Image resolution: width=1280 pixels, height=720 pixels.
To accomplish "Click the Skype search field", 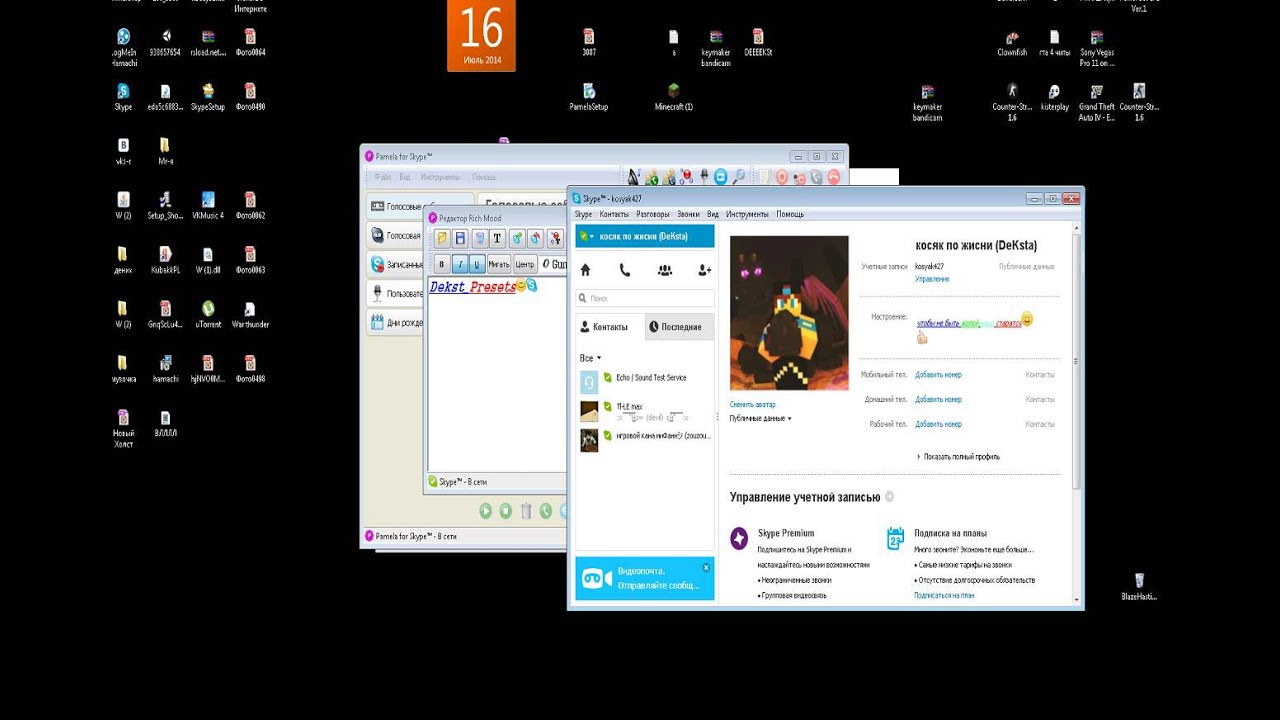I will pos(645,298).
